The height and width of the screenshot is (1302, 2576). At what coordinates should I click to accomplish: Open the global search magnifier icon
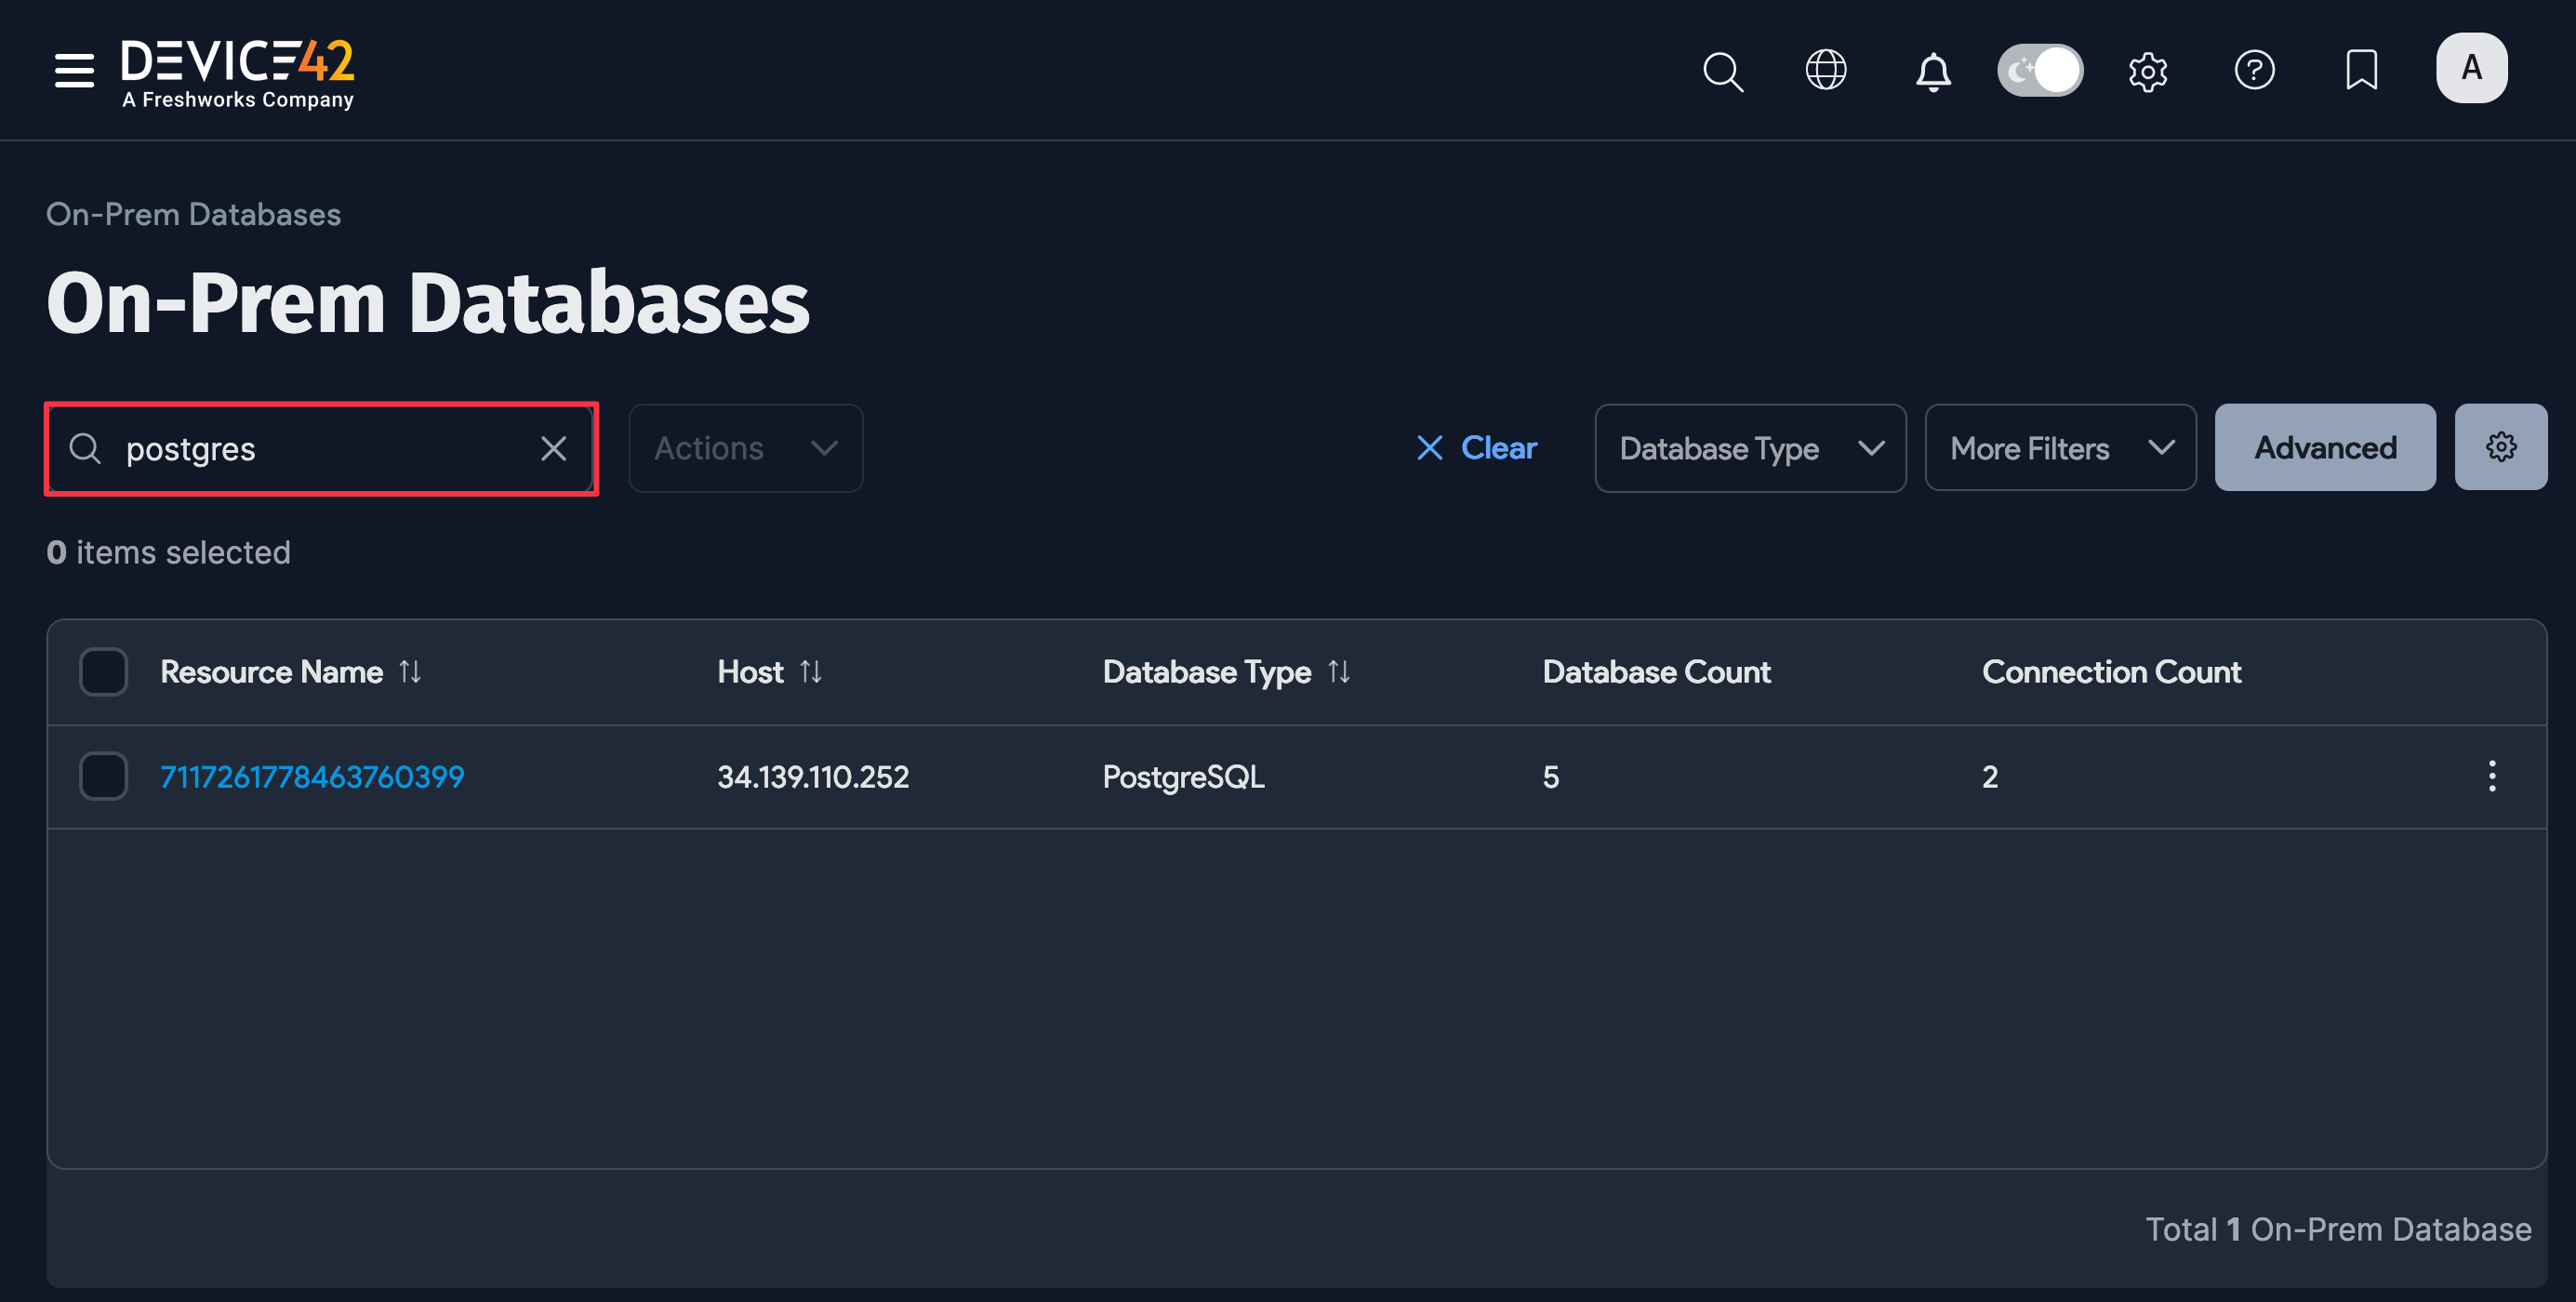[x=1723, y=70]
